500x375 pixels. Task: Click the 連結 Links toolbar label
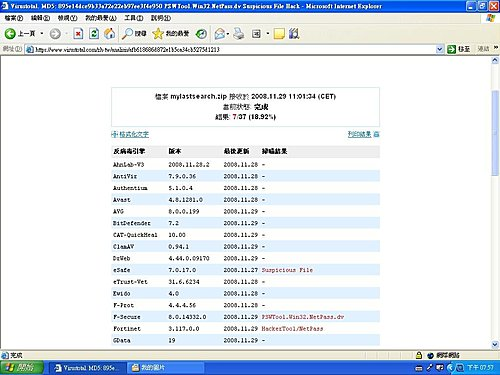(x=483, y=49)
